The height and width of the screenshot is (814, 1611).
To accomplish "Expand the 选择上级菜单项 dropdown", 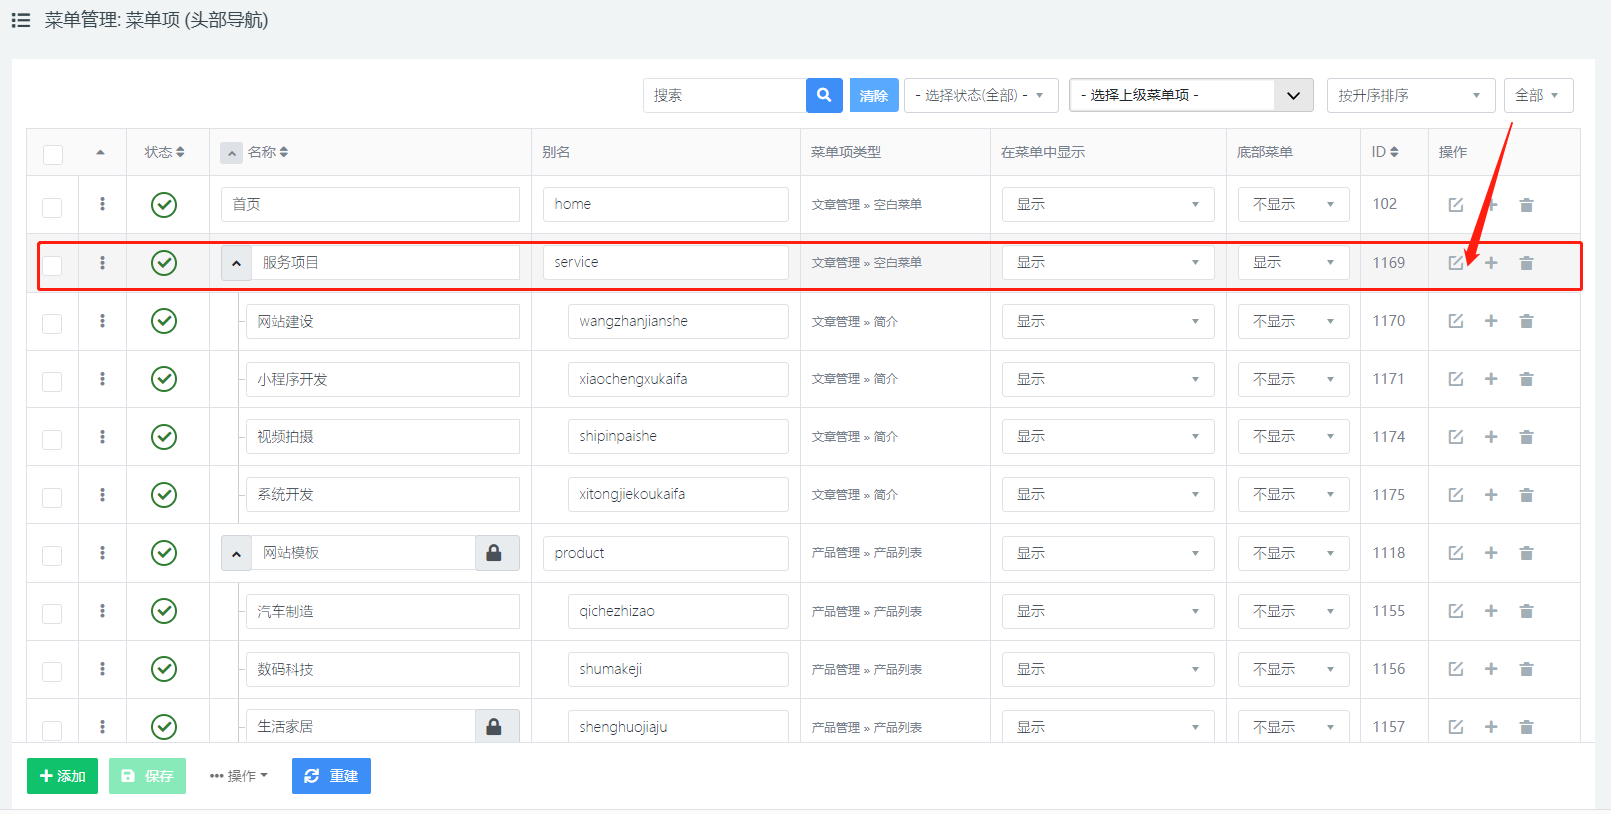I will 1190,96.
